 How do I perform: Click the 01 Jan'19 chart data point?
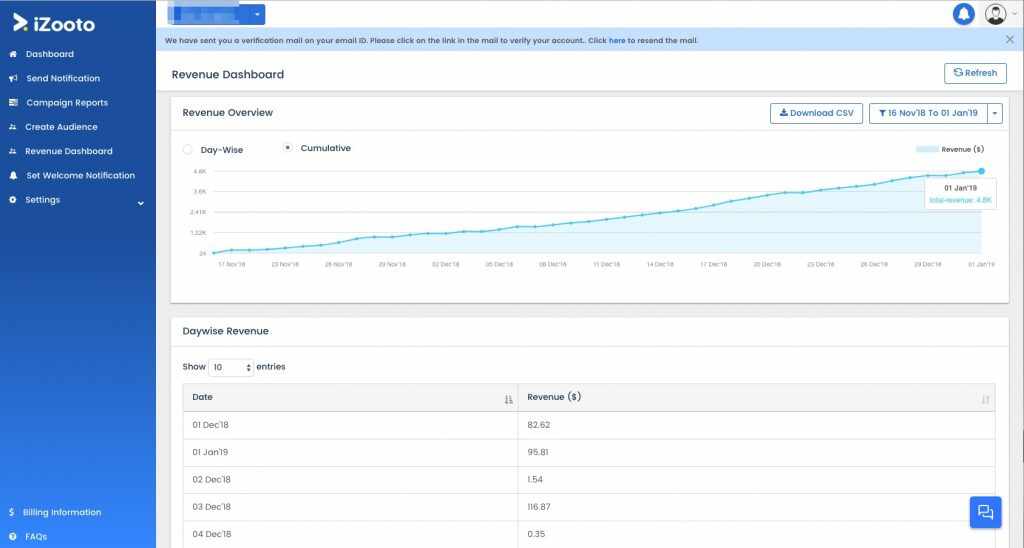[981, 171]
